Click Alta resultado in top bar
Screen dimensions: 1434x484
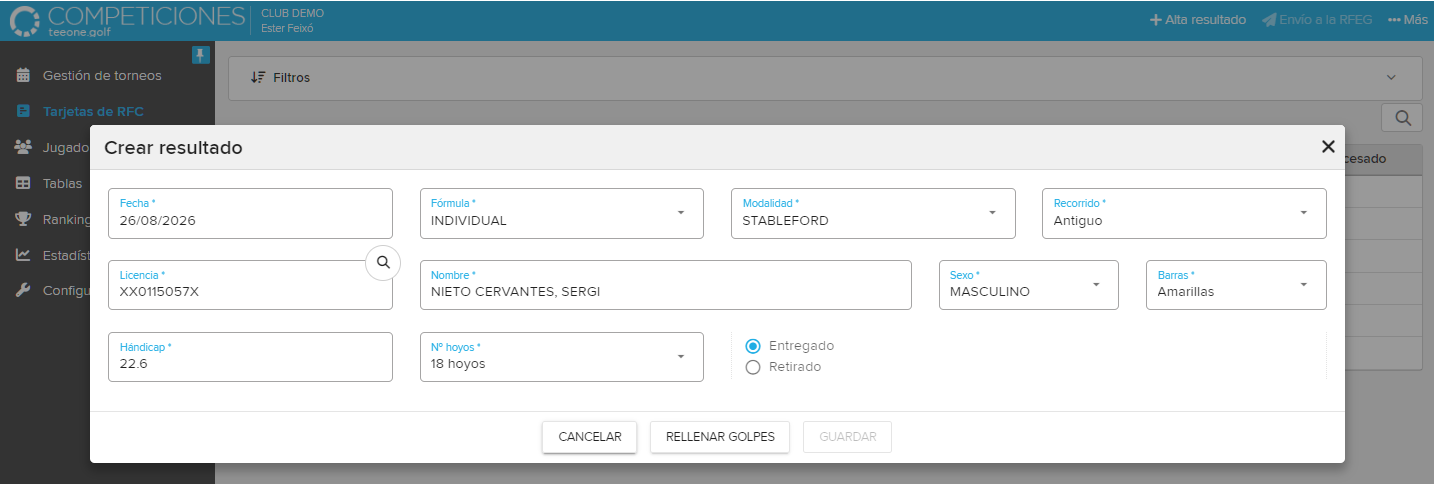coord(1198,20)
